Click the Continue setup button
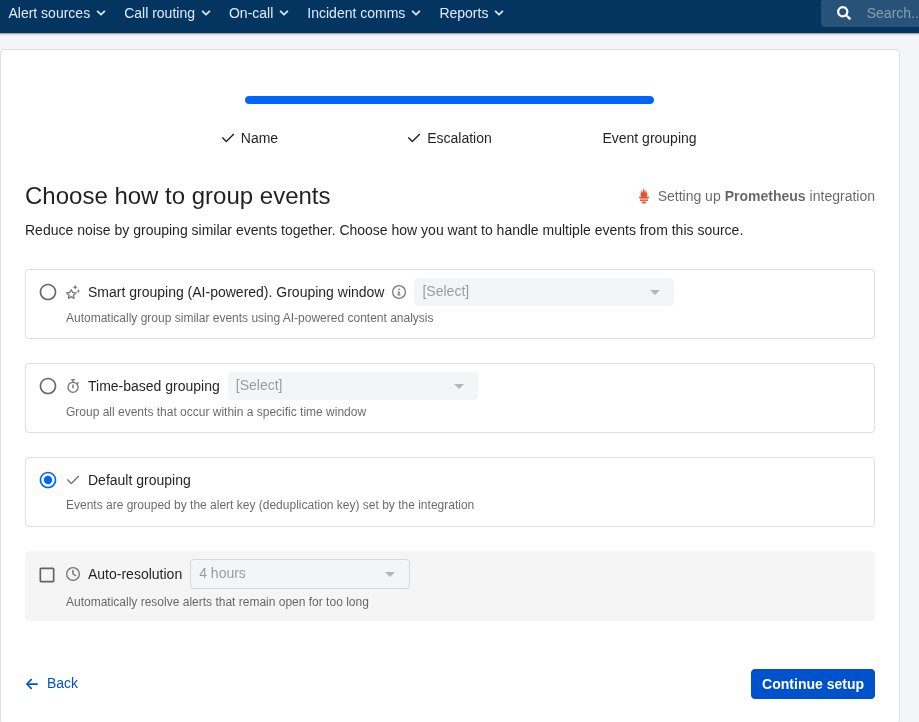Viewport: 919px width, 722px height. coord(812,684)
